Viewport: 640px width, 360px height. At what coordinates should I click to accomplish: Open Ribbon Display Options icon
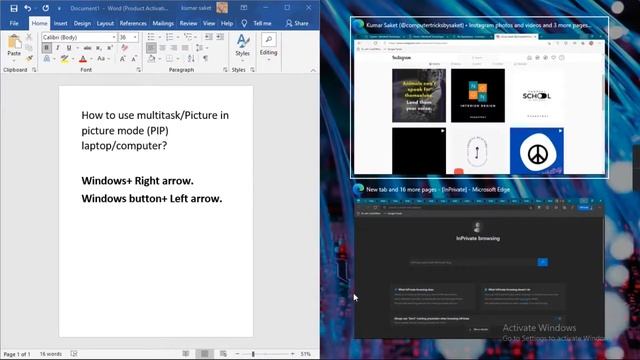244,8
